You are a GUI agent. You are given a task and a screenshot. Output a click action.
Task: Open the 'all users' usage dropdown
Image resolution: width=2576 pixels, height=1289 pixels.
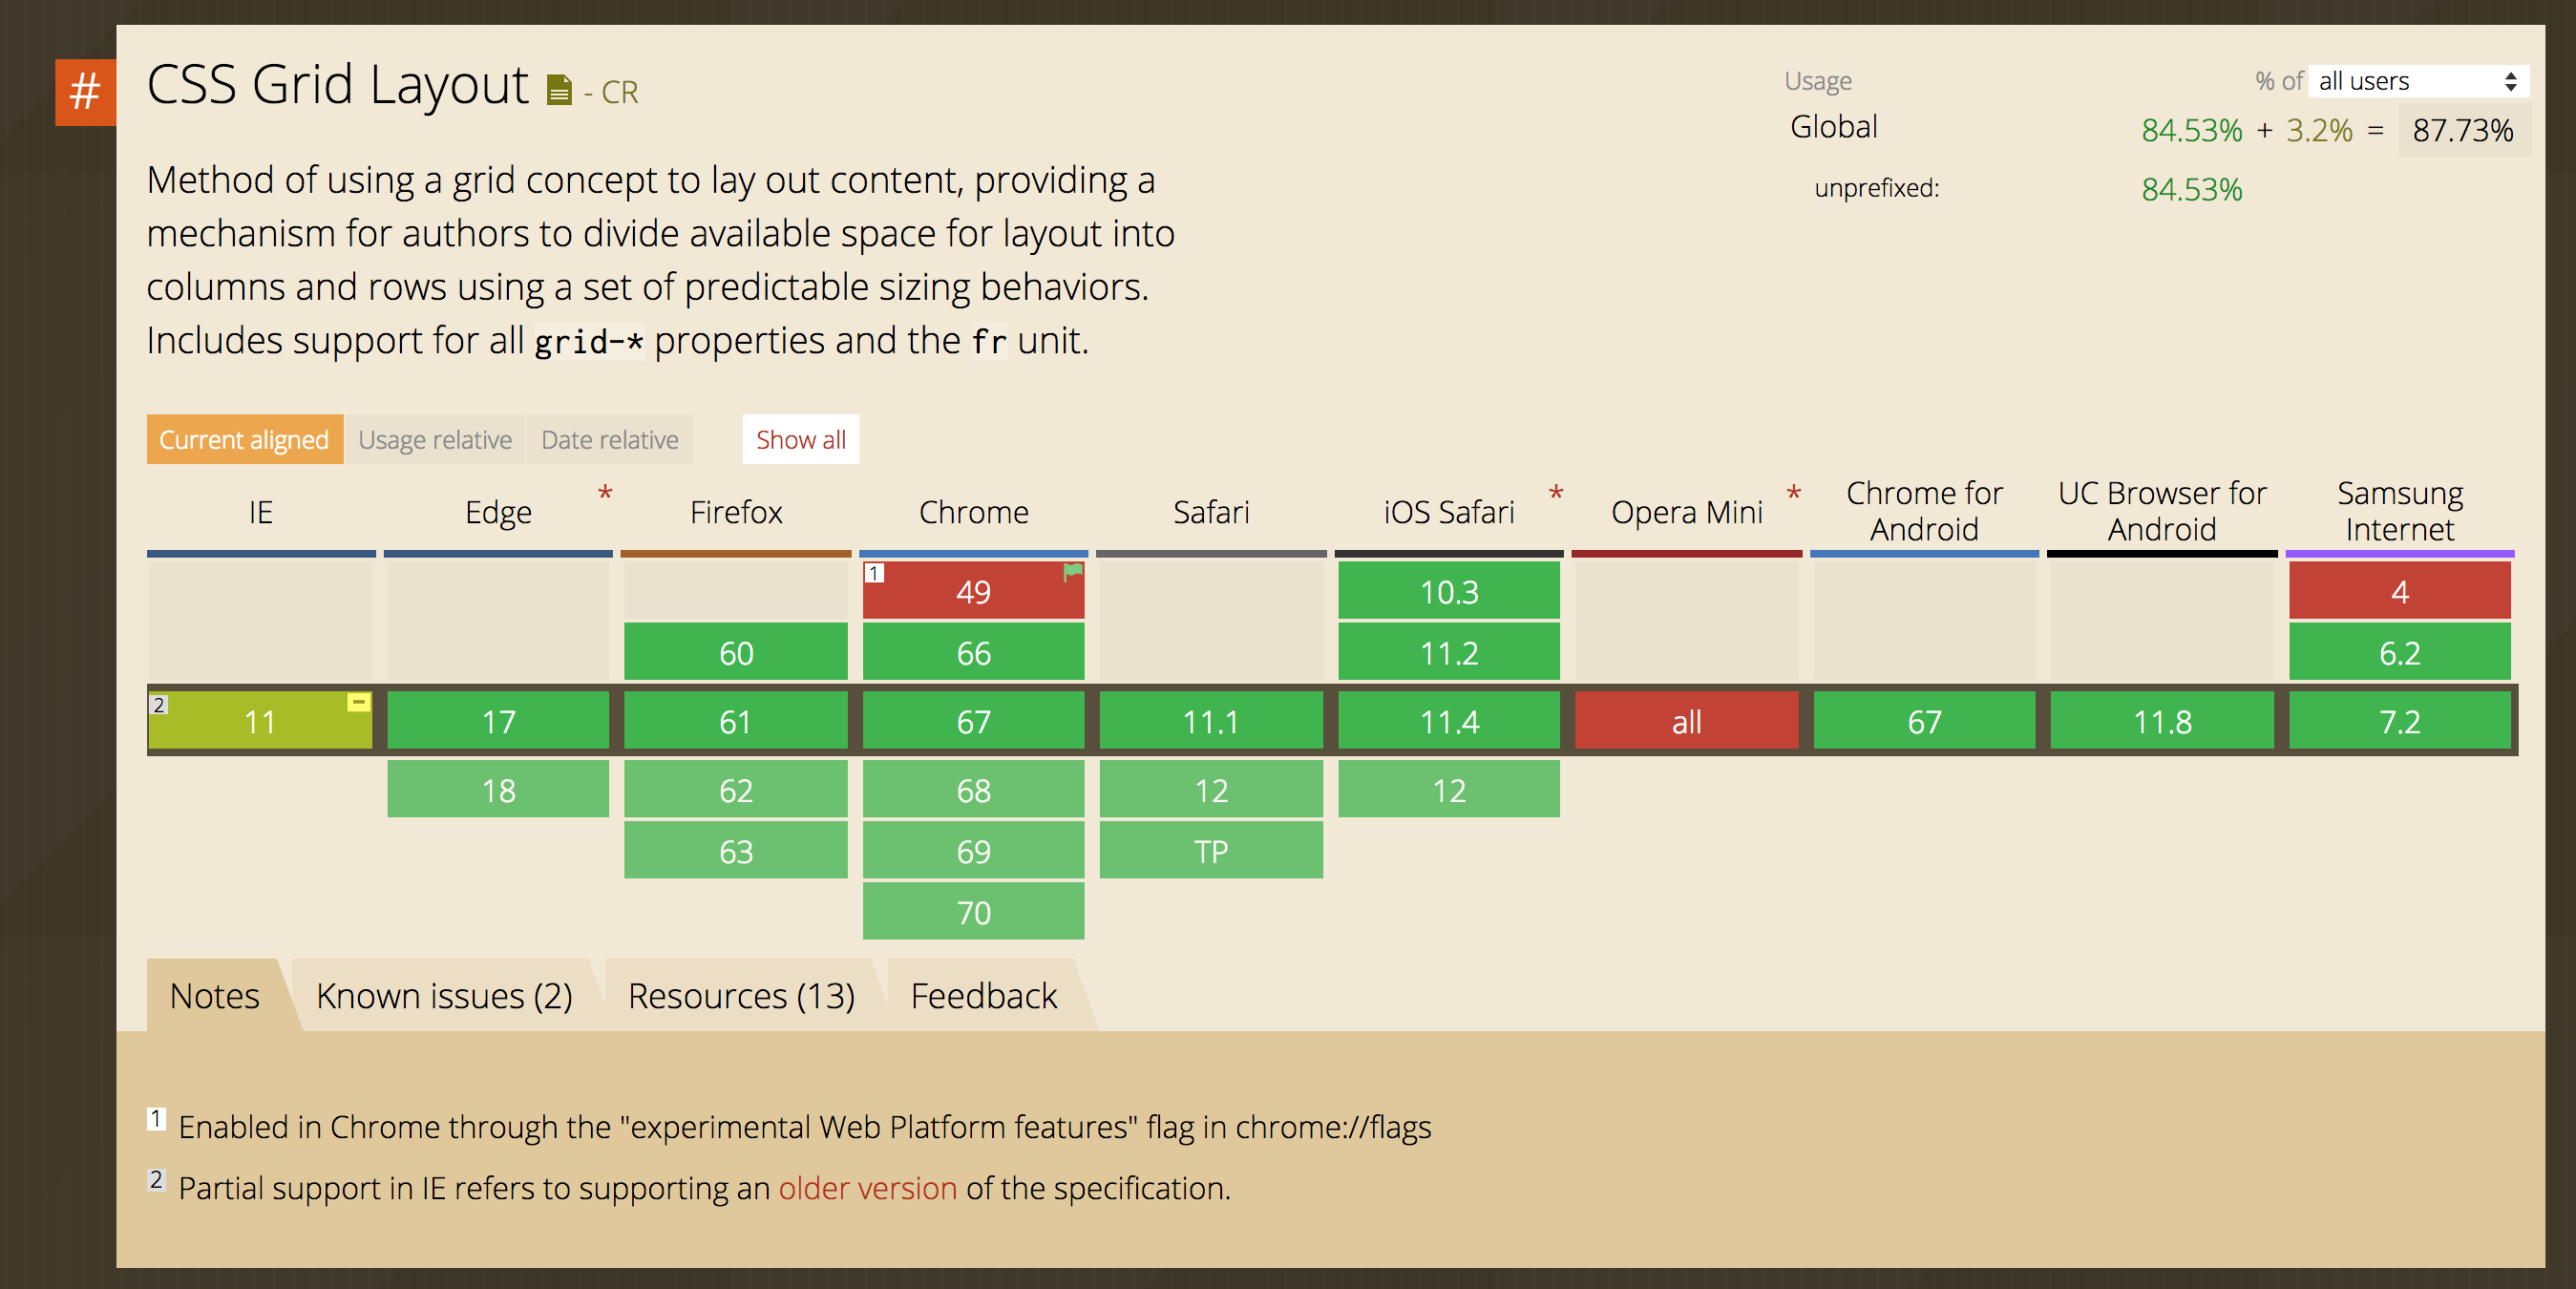pyautogui.click(x=2419, y=81)
